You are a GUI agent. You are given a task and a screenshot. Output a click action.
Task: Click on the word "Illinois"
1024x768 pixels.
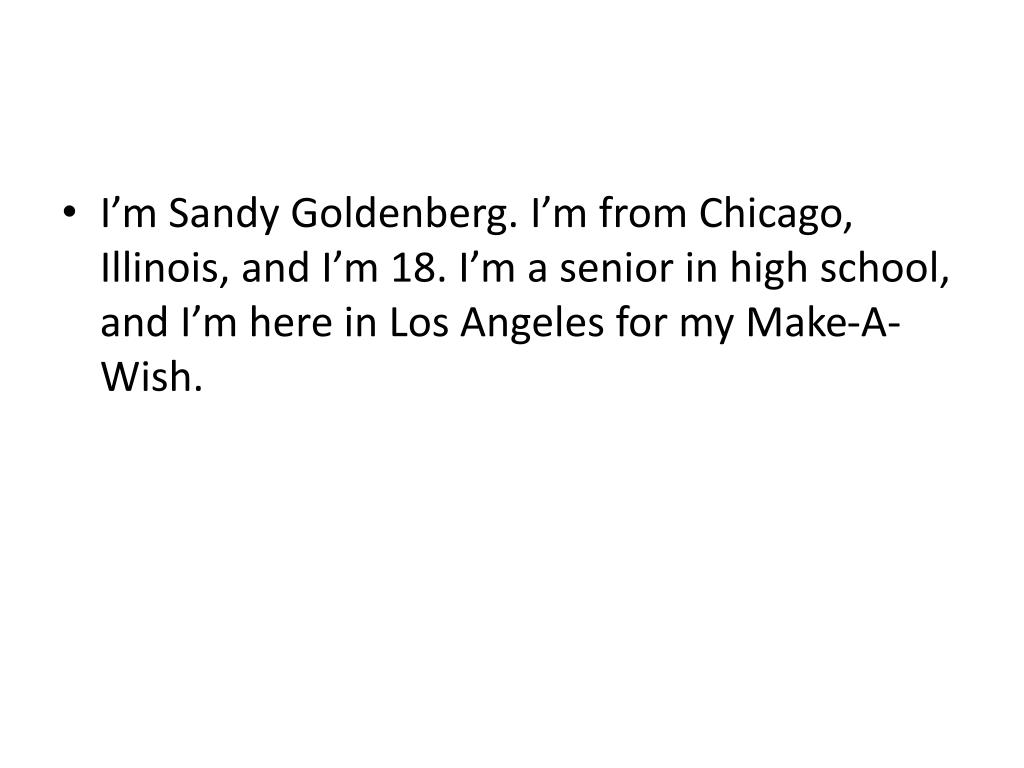164,269
